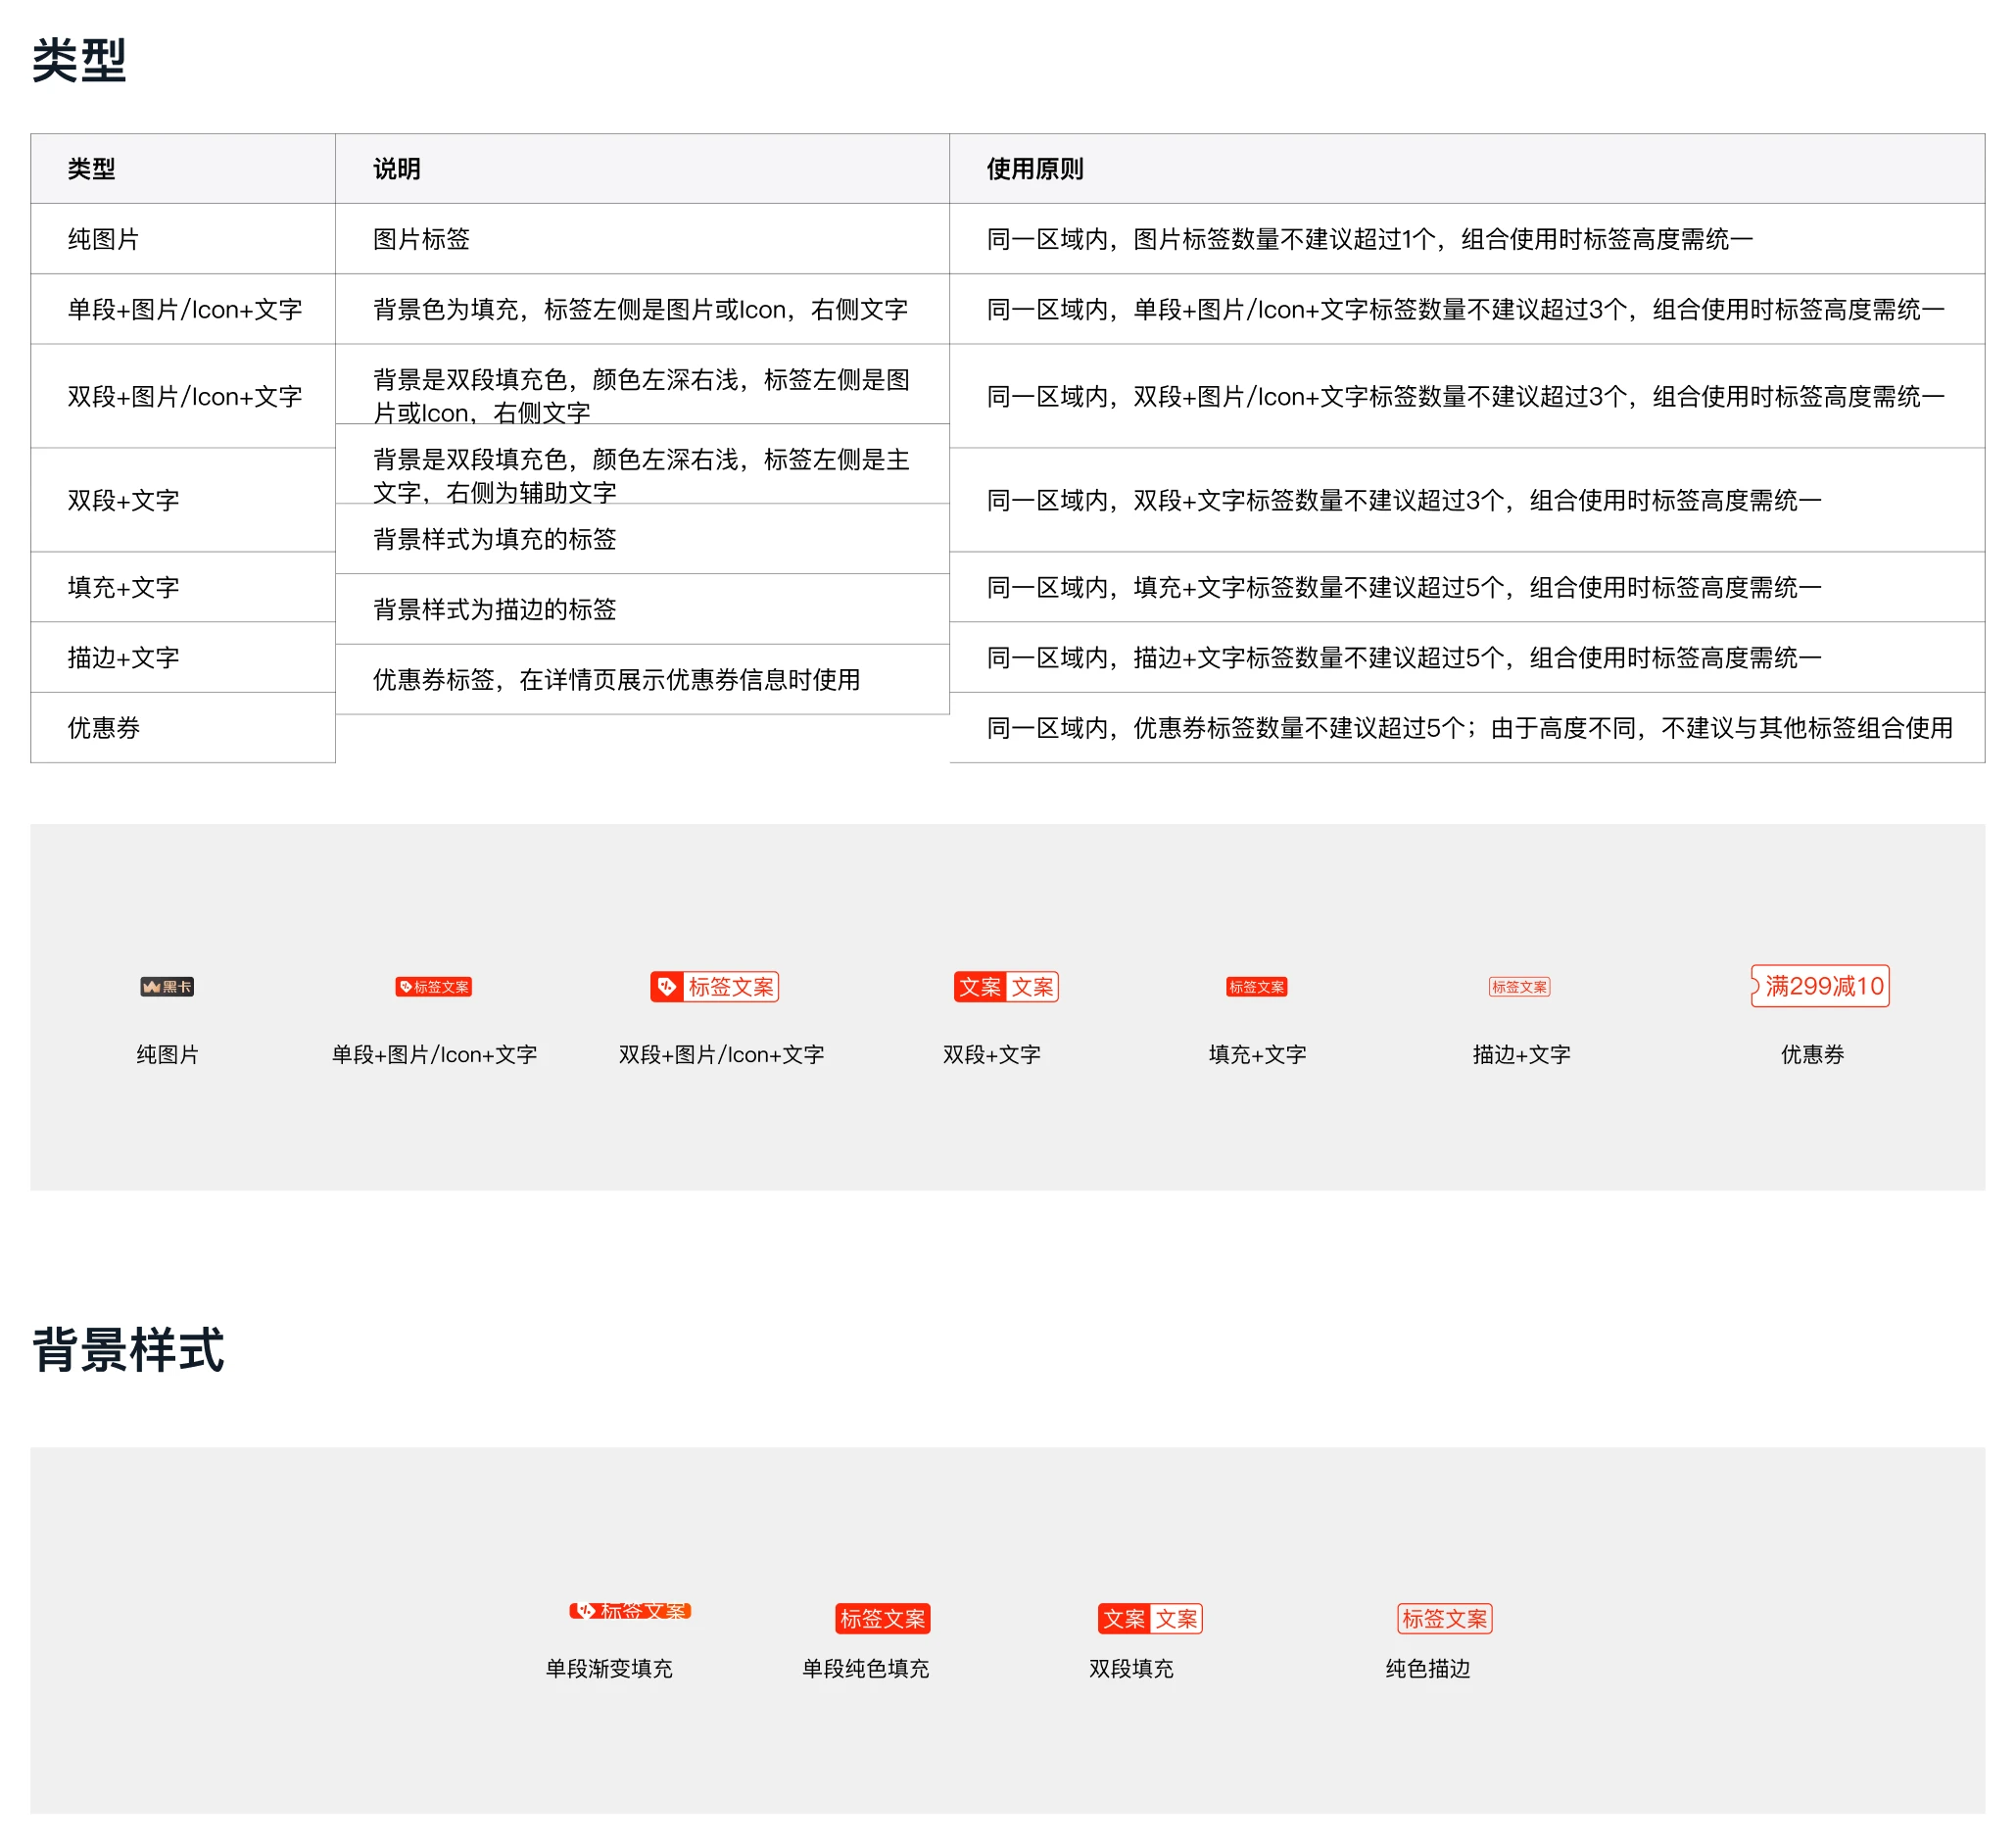2016x1848 pixels.
Task: Click the 黑卡 pure image tag
Action: [x=167, y=987]
